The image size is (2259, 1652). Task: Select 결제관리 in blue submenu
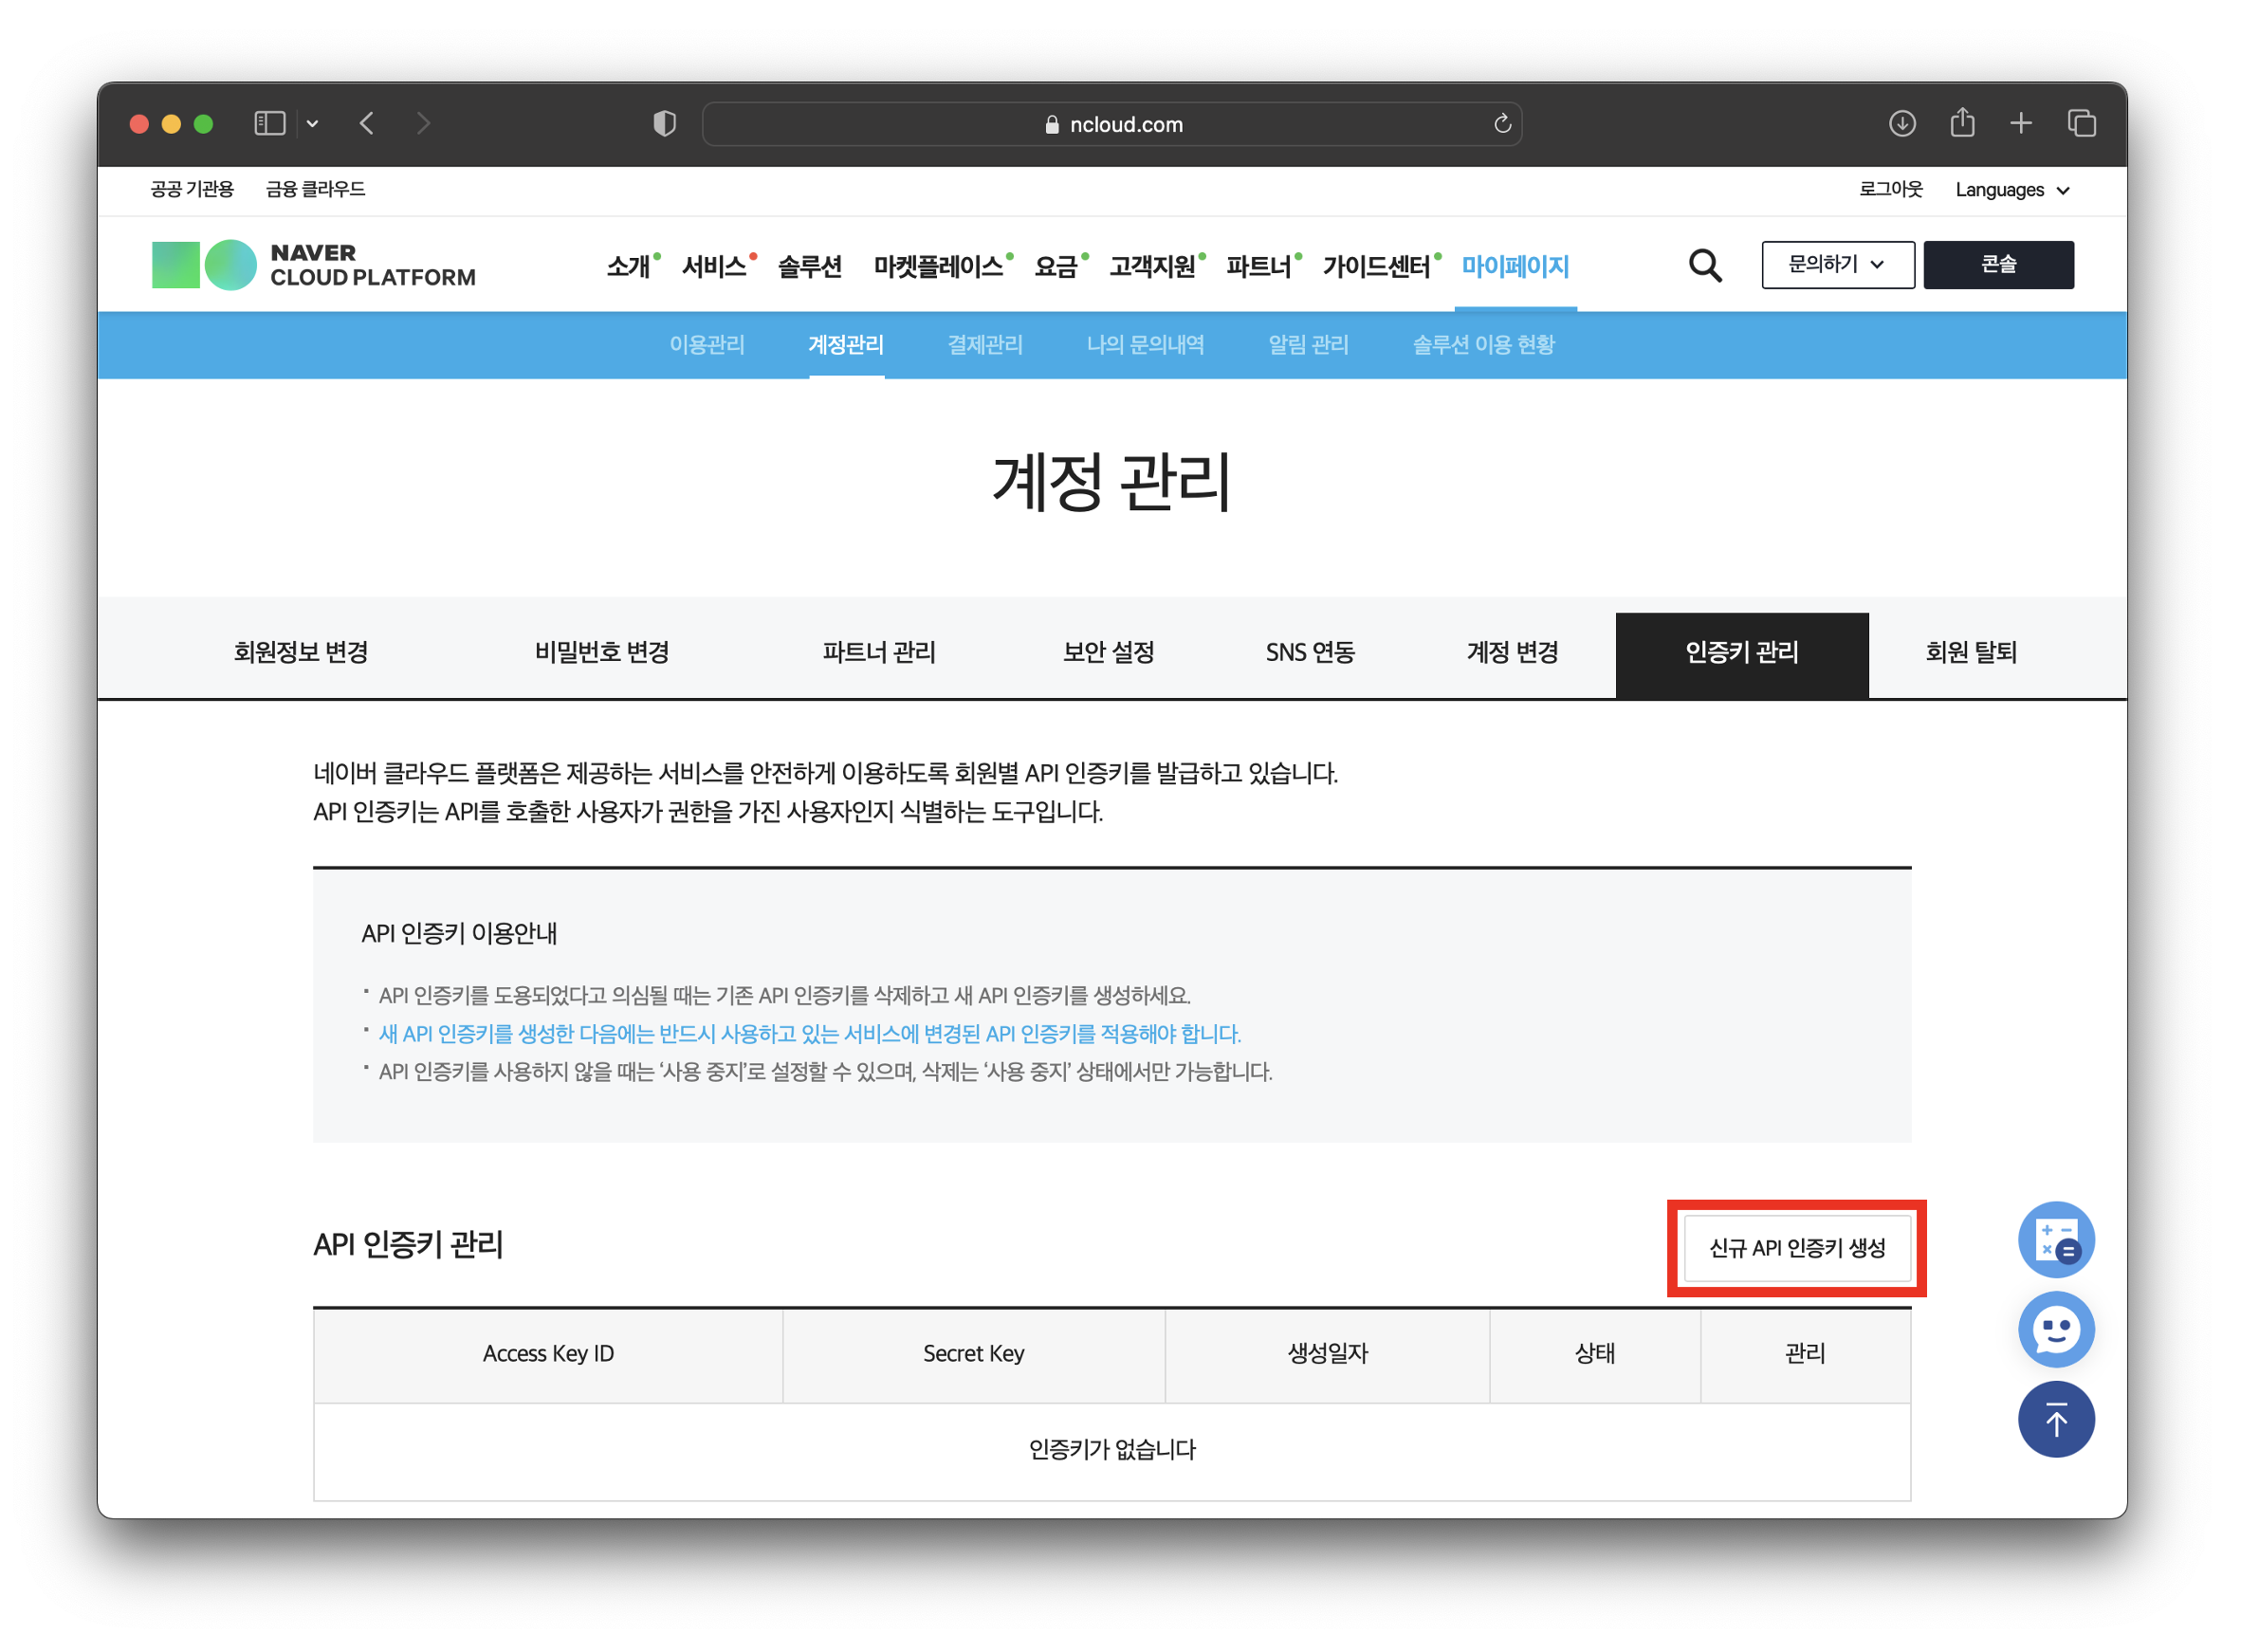click(985, 345)
